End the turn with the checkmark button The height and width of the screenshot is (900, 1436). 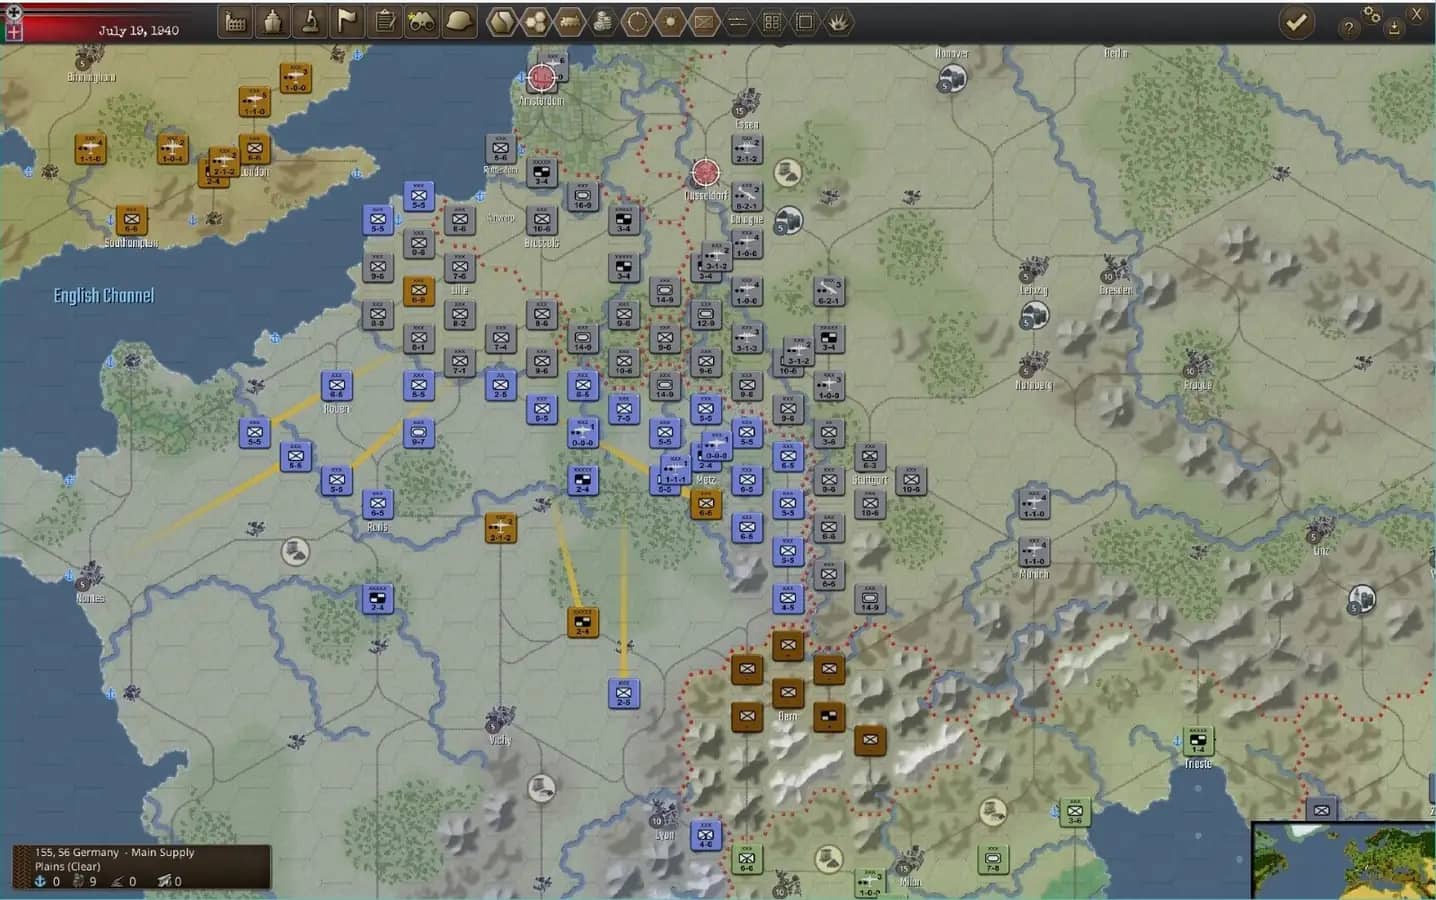pos(1297,21)
